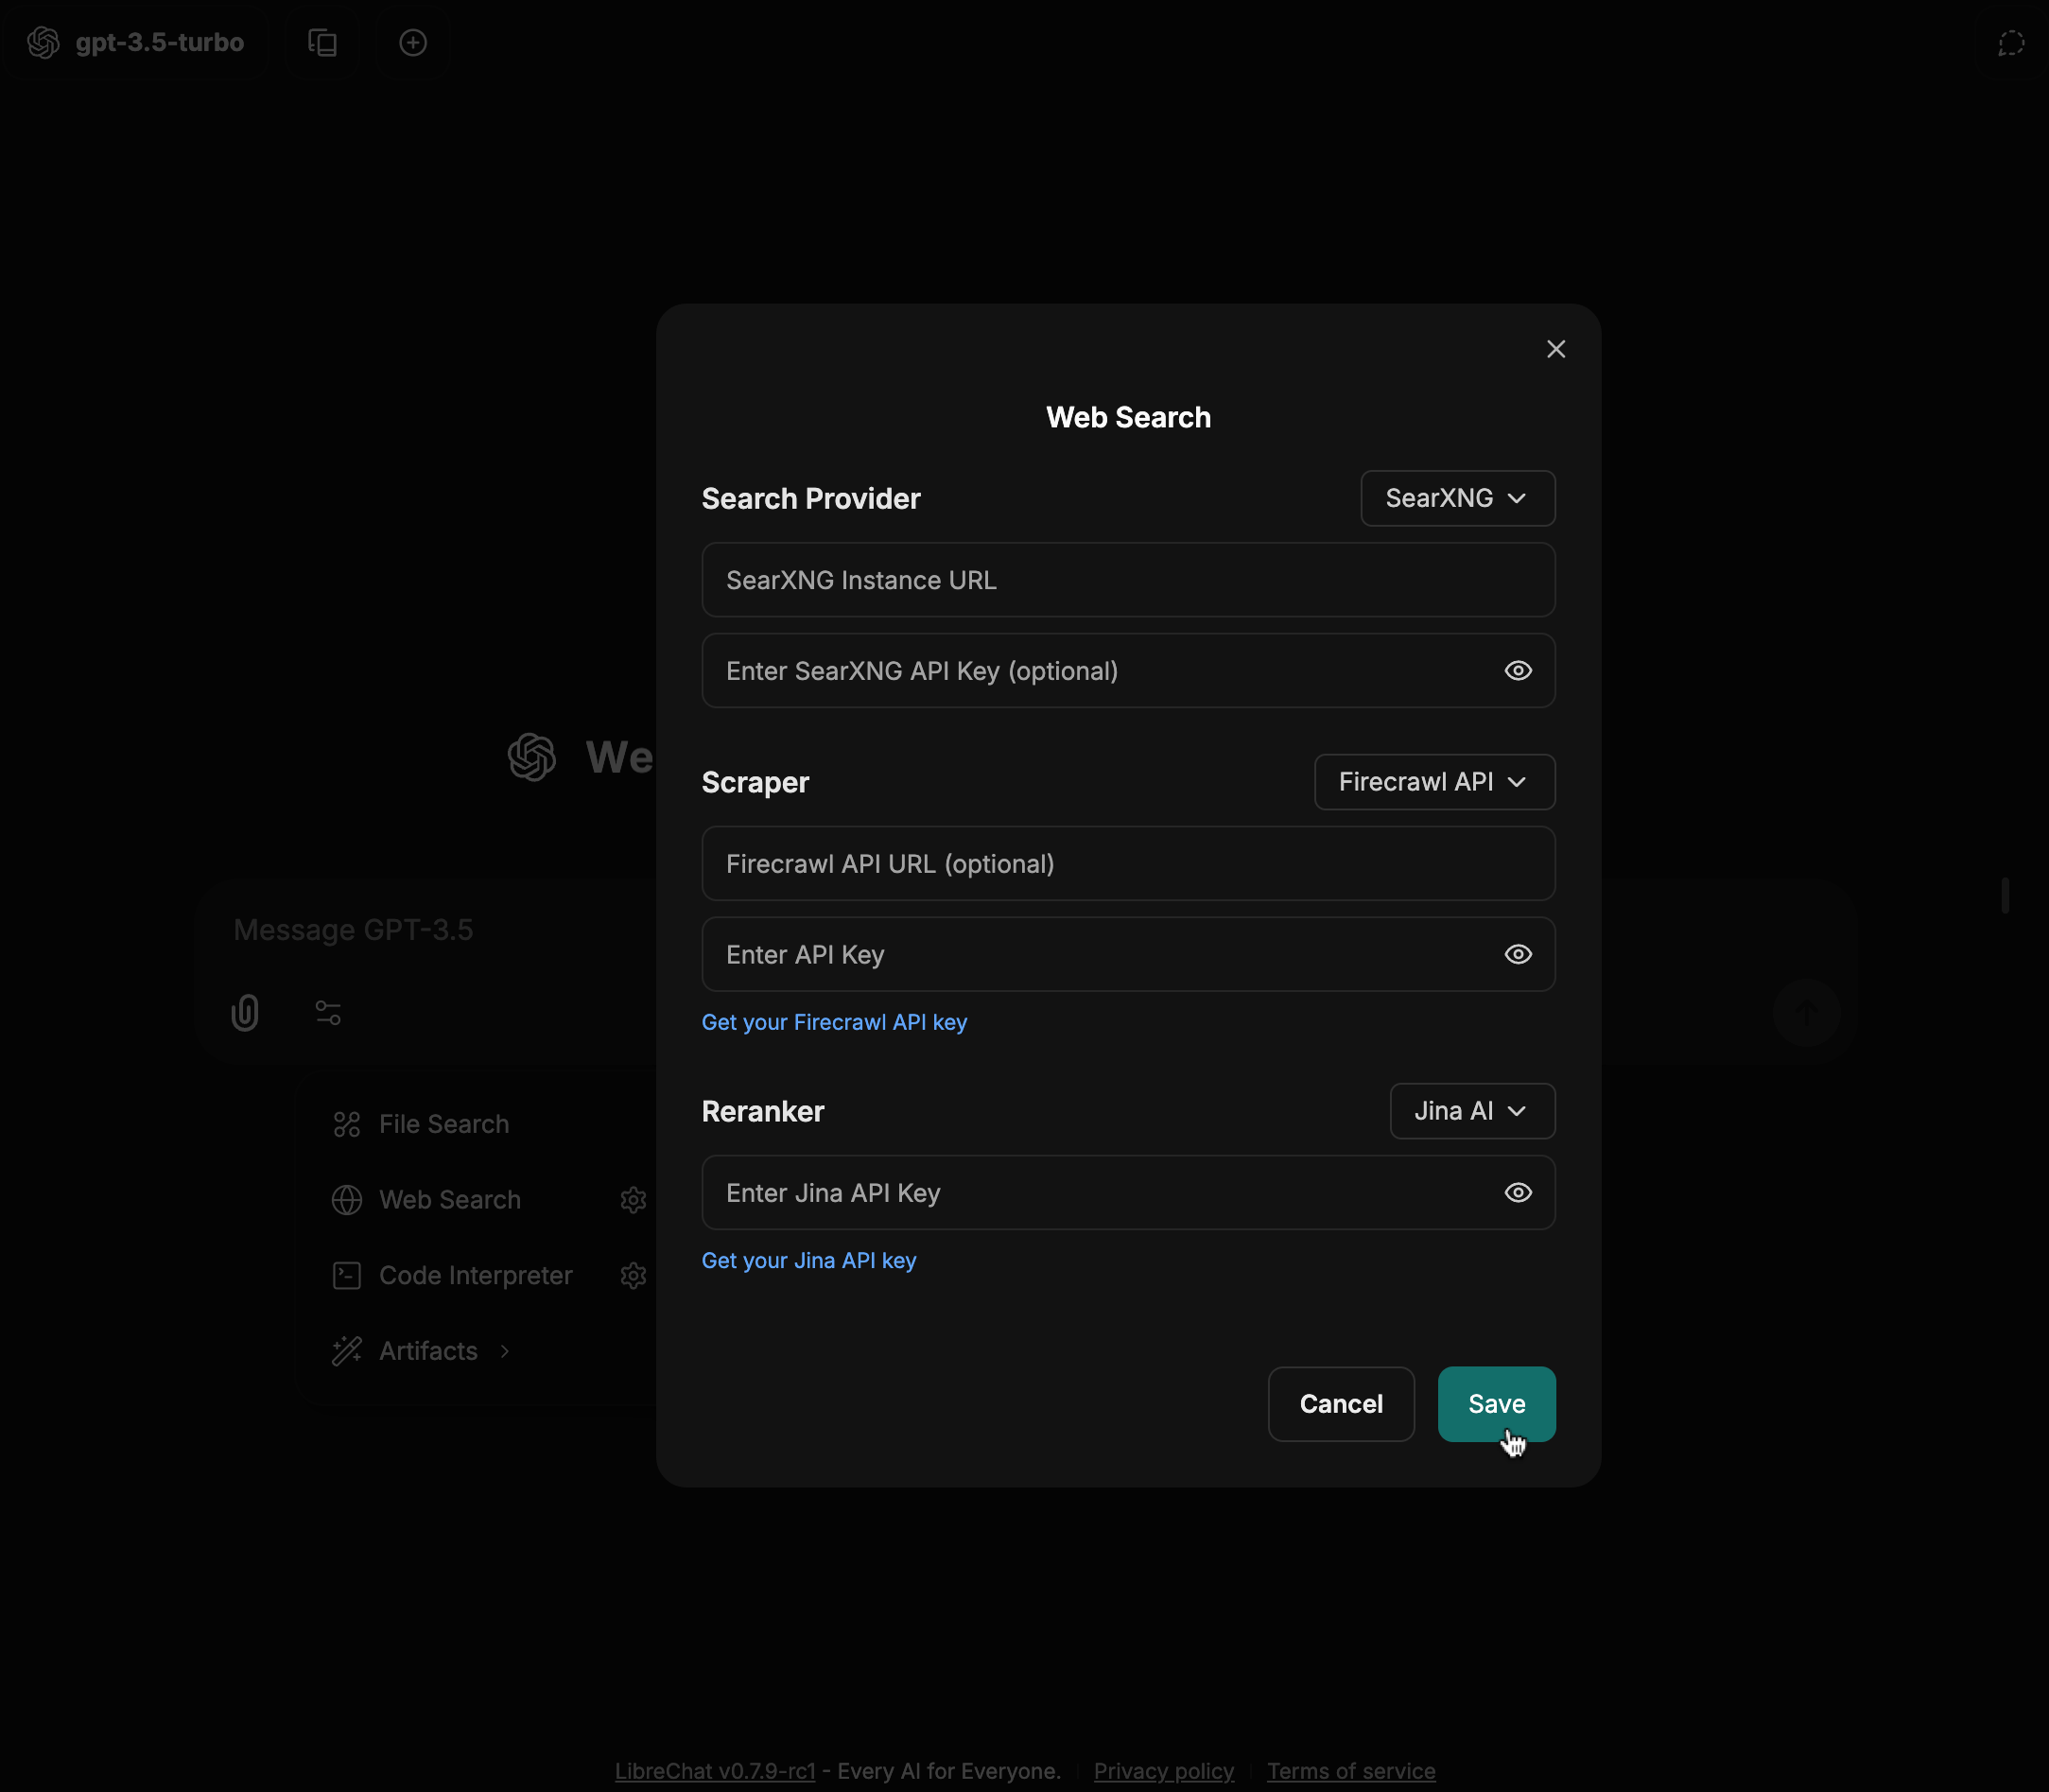Select the File Search tool icon
The image size is (2049, 1792).
pos(347,1123)
